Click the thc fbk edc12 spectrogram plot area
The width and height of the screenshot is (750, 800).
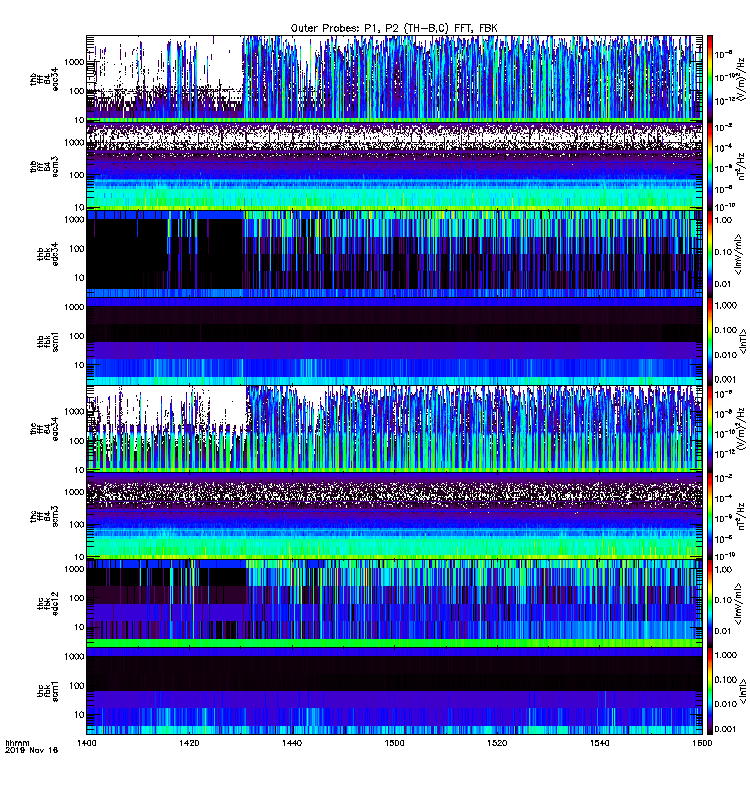pos(394,603)
